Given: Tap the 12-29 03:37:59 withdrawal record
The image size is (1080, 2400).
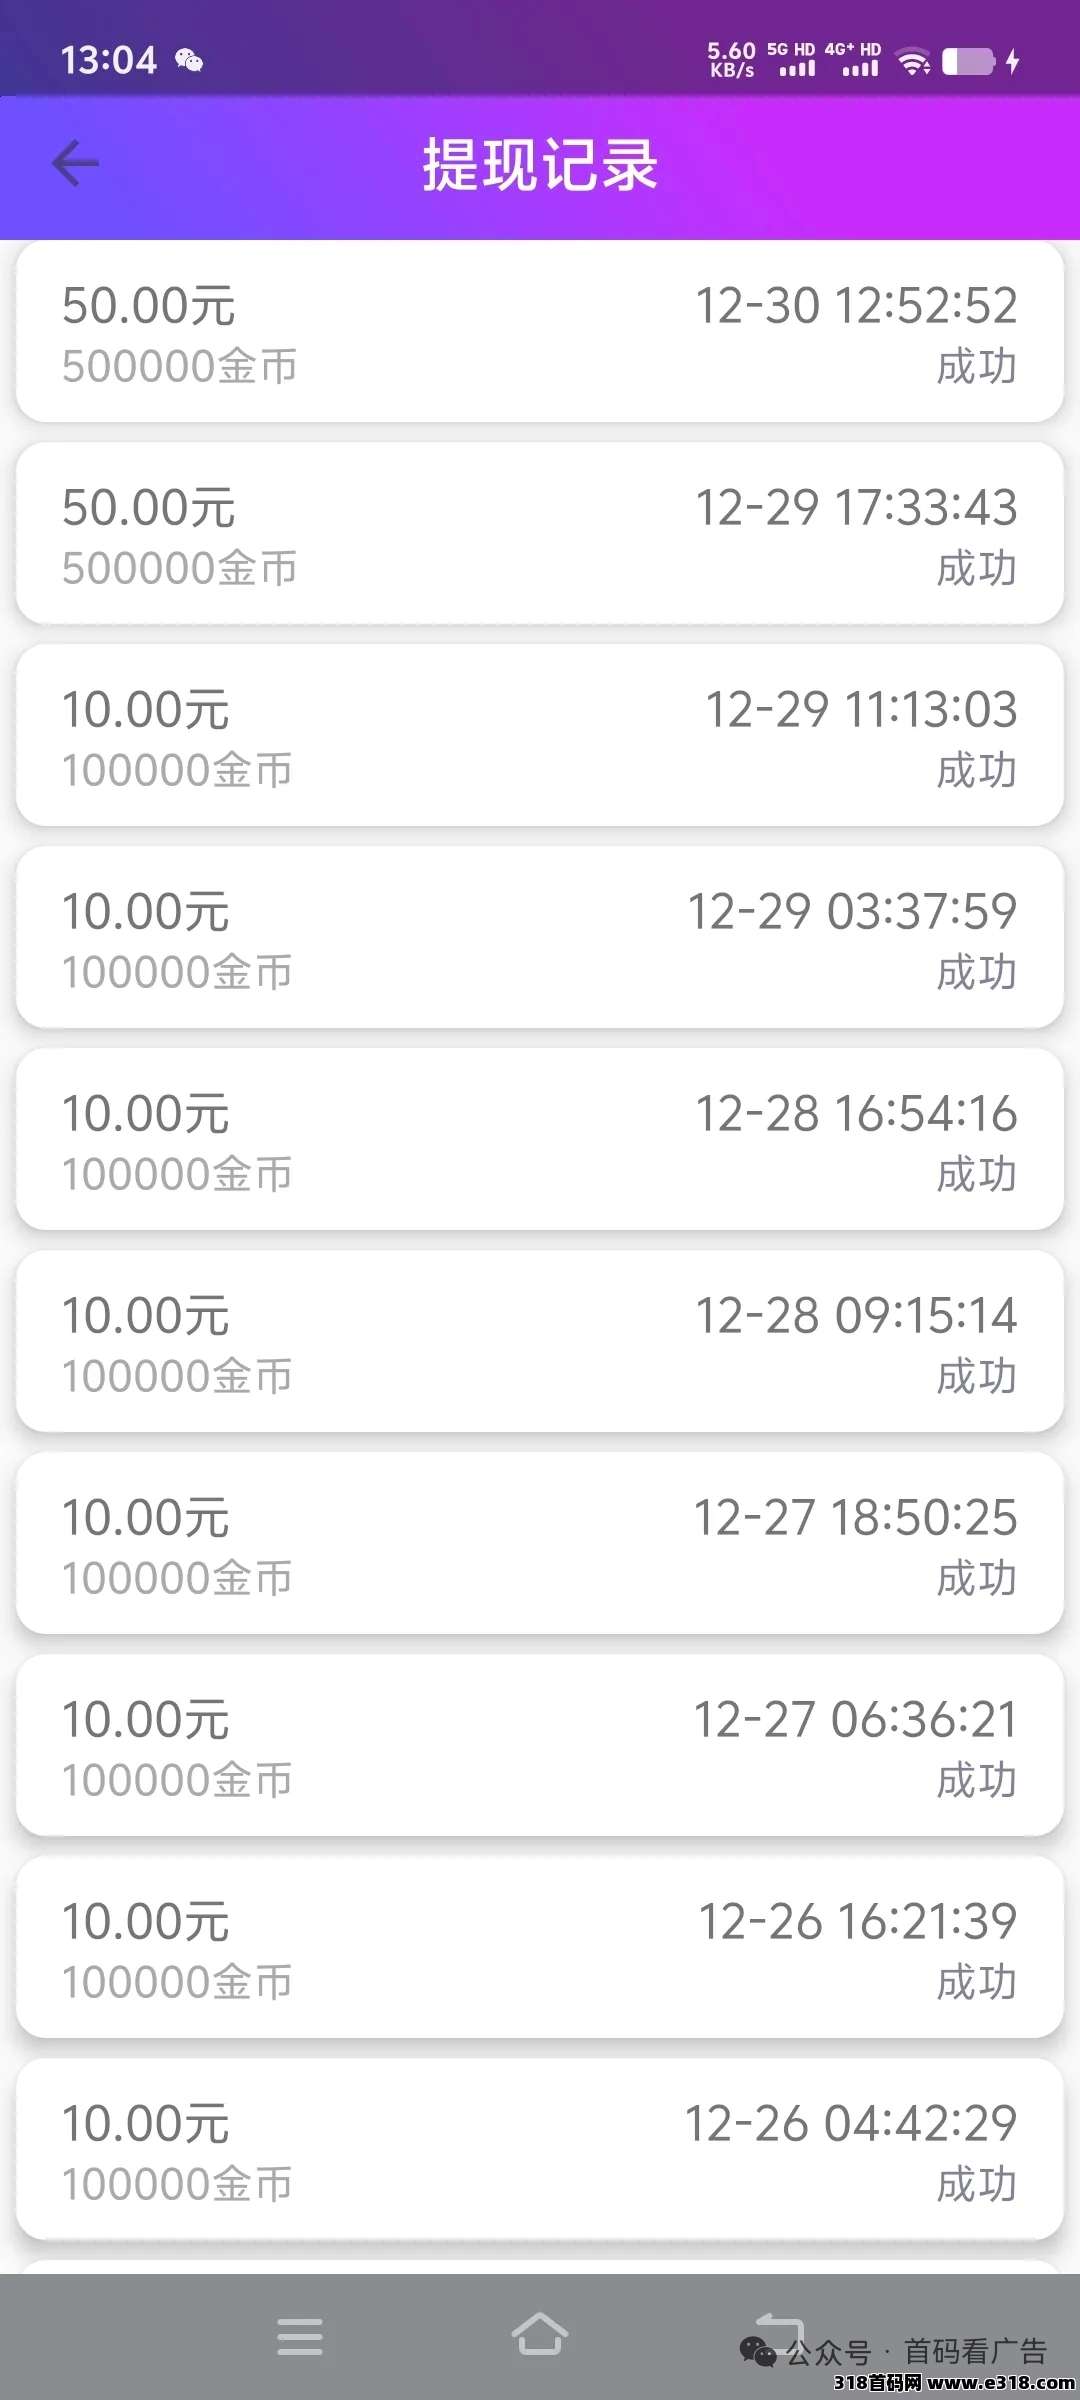Looking at the screenshot, I should (x=540, y=939).
